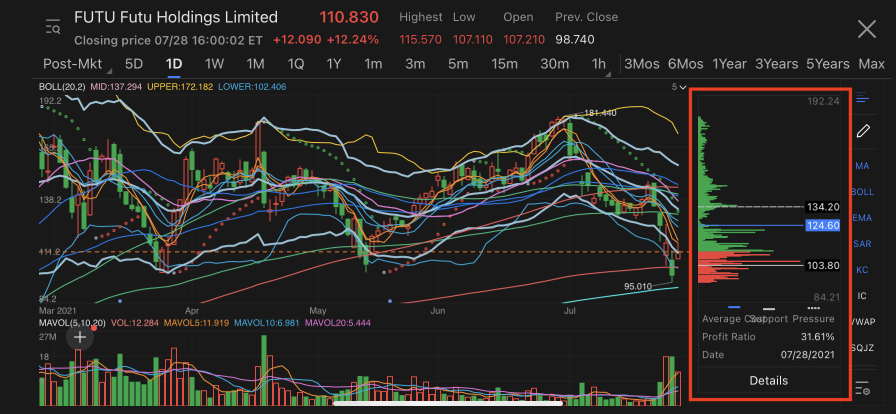896x414 pixels.
Task: Enable the VWAP indicator
Action: pos(862,321)
